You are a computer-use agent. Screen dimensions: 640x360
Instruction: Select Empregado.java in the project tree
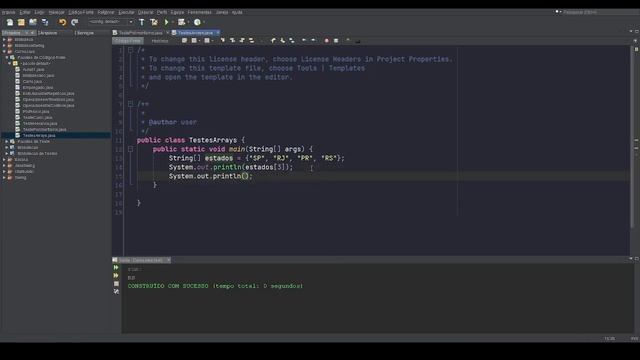click(x=38, y=87)
